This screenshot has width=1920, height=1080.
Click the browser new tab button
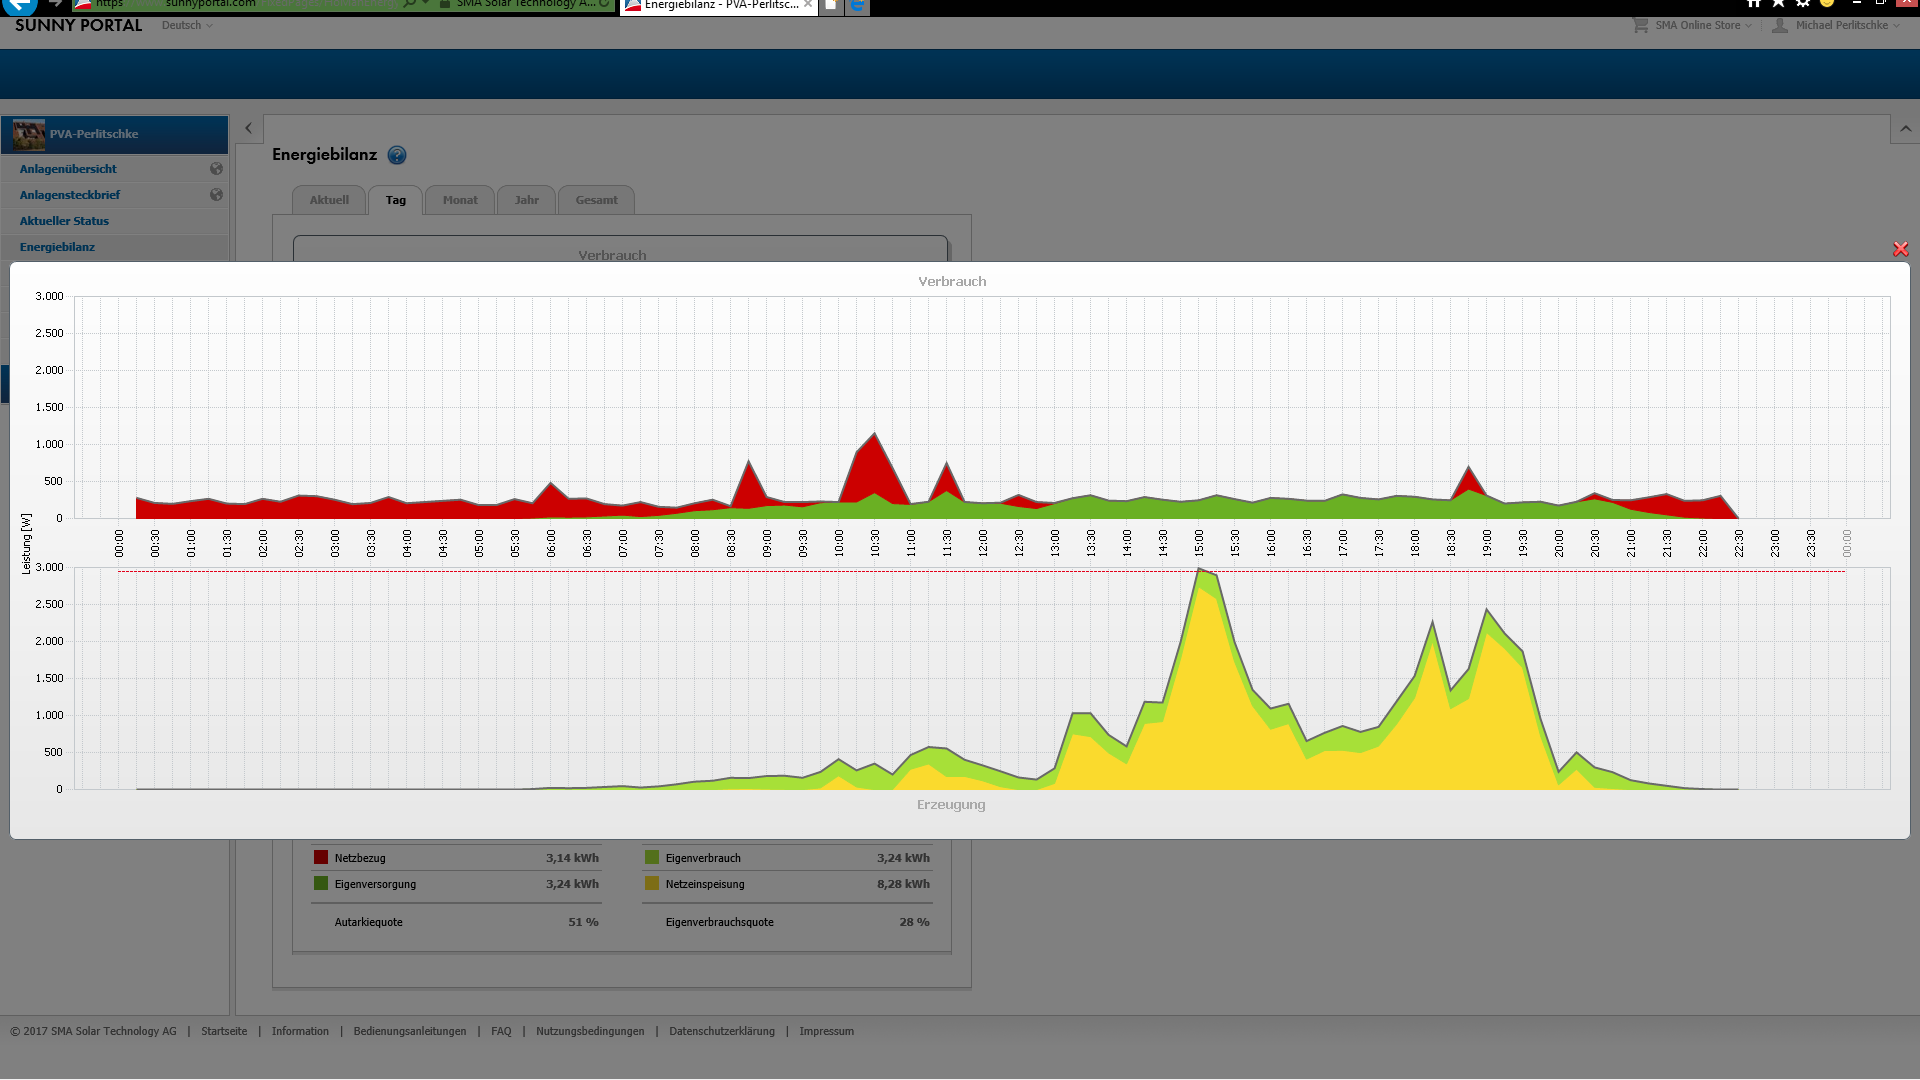pos(831,6)
